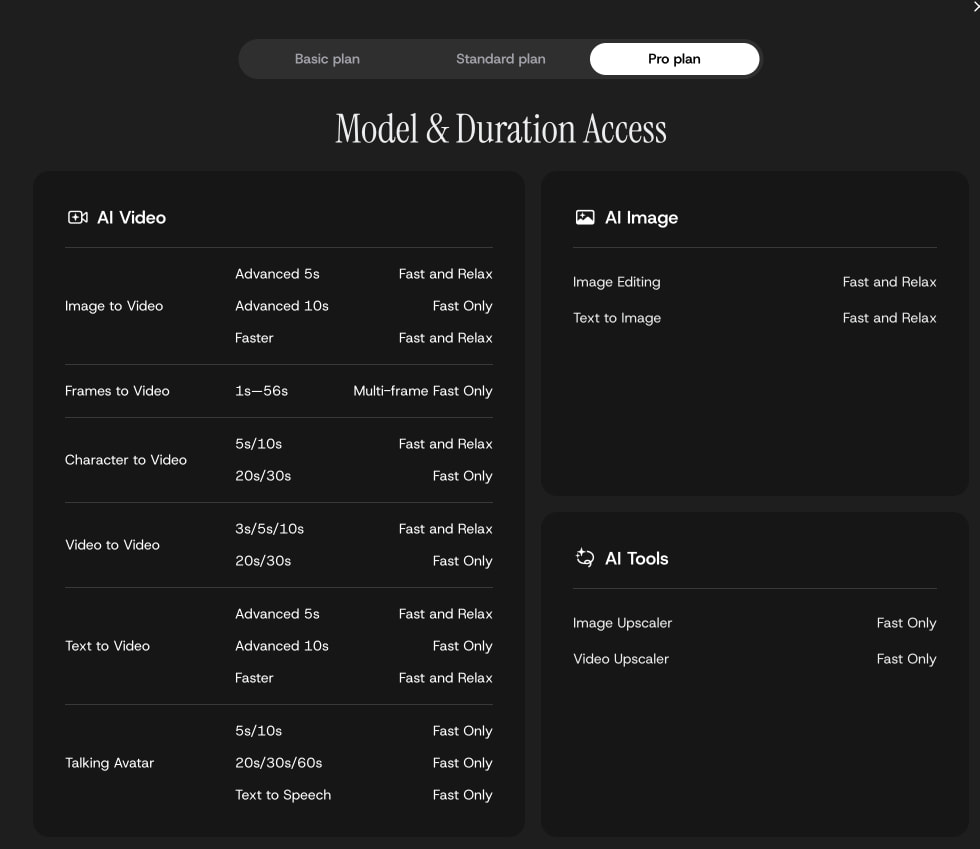980x849 pixels.
Task: Click the Text to Image entry
Action: [x=617, y=318]
